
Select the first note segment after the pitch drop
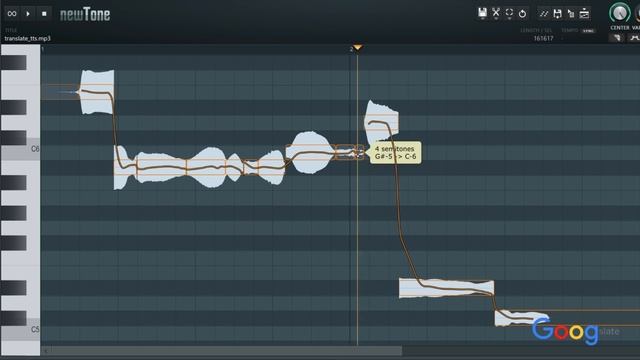point(125,167)
